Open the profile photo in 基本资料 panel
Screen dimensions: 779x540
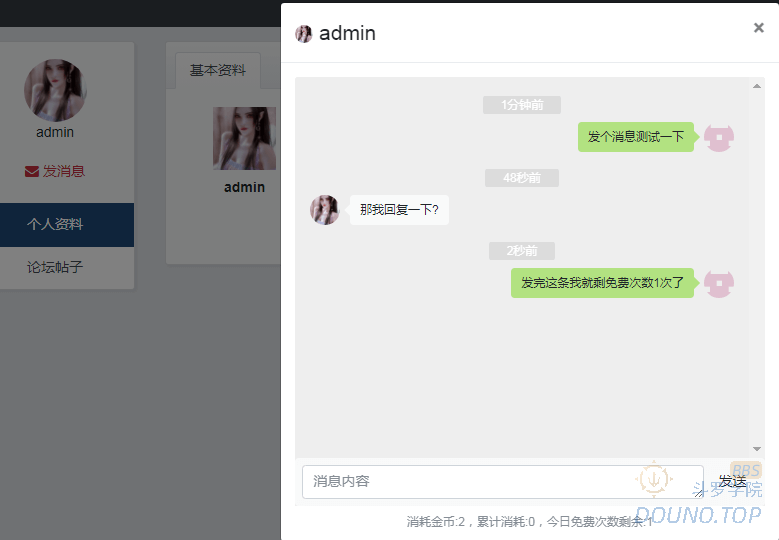click(244, 138)
